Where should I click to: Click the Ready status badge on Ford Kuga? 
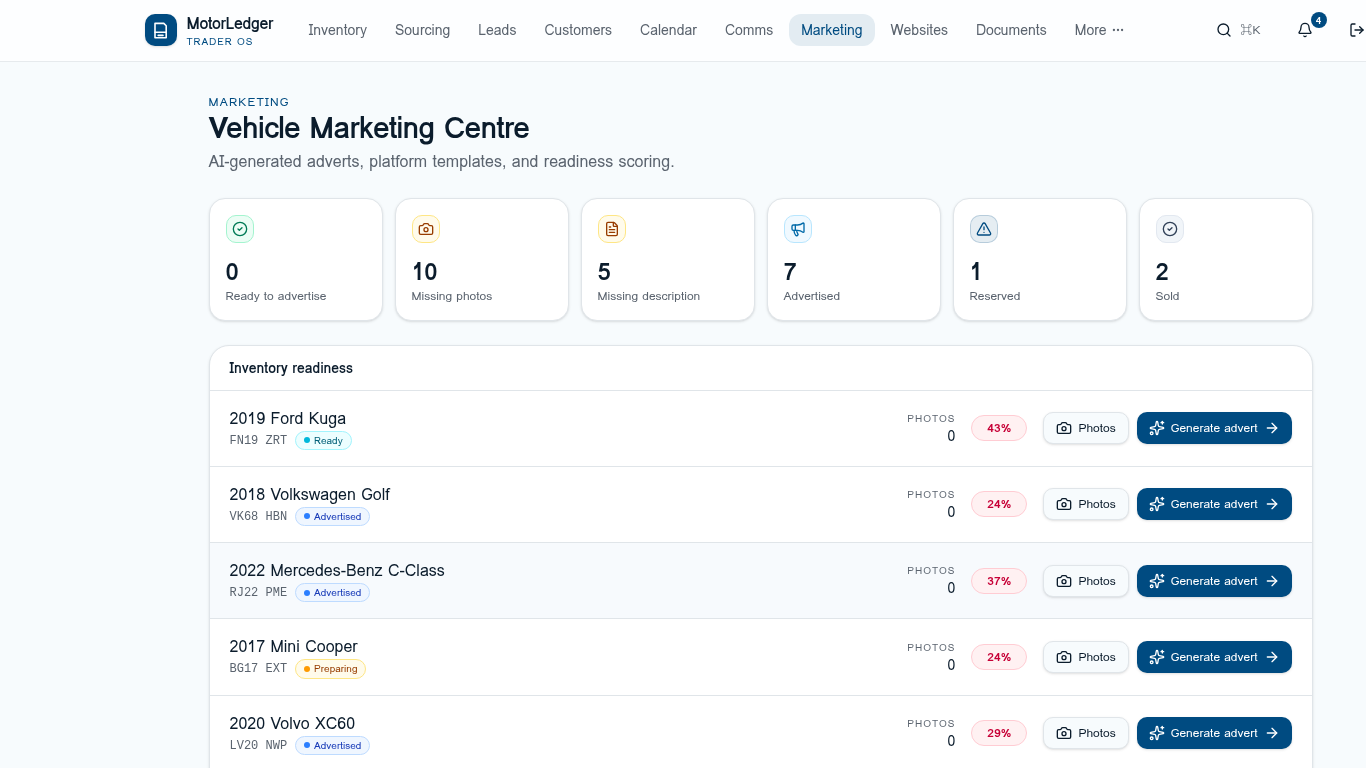pos(323,440)
